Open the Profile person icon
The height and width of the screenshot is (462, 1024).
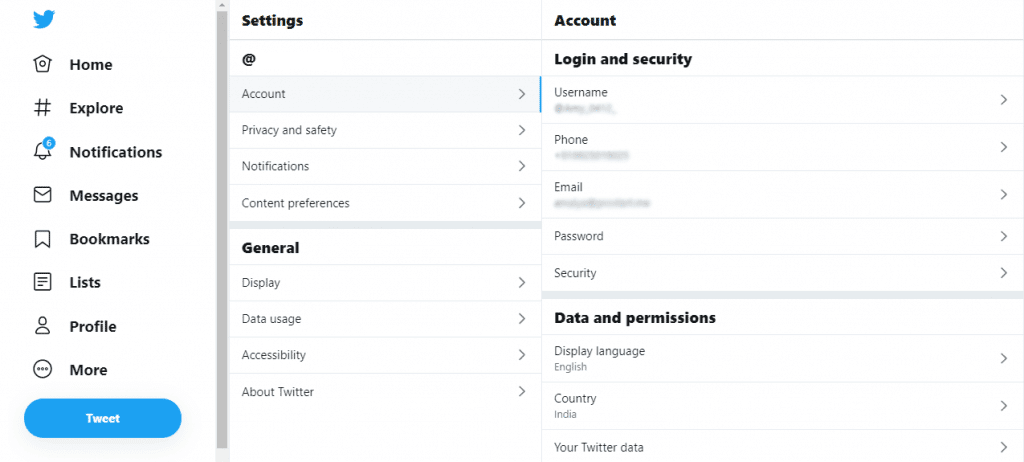(42, 326)
